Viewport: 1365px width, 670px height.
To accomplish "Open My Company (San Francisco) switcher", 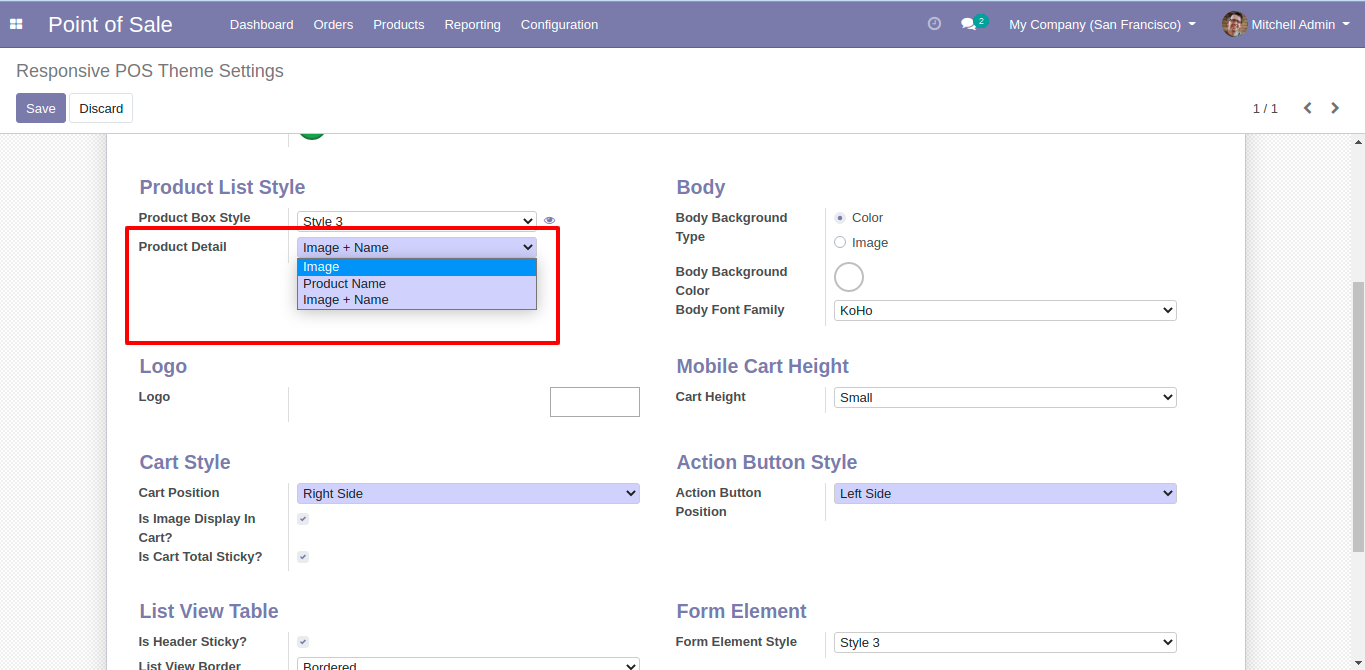I will (x=1102, y=24).
